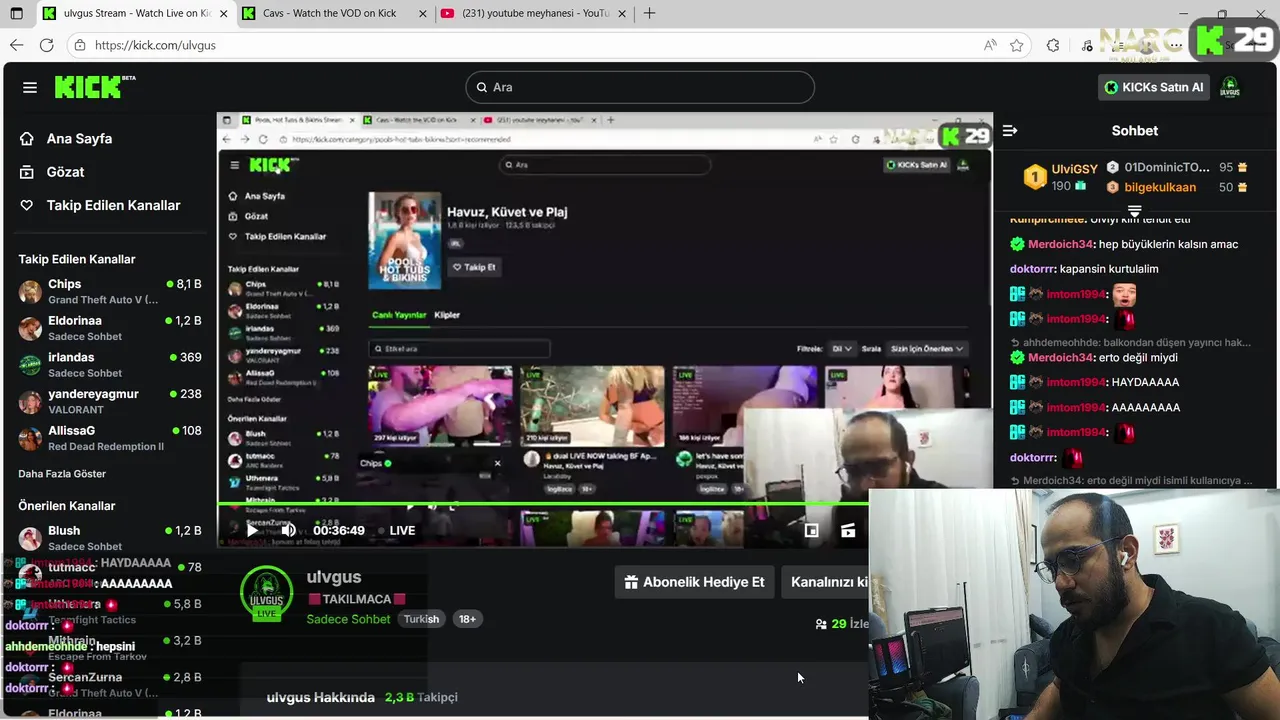
Task: Click the read aloud icon in address bar
Action: click(990, 45)
